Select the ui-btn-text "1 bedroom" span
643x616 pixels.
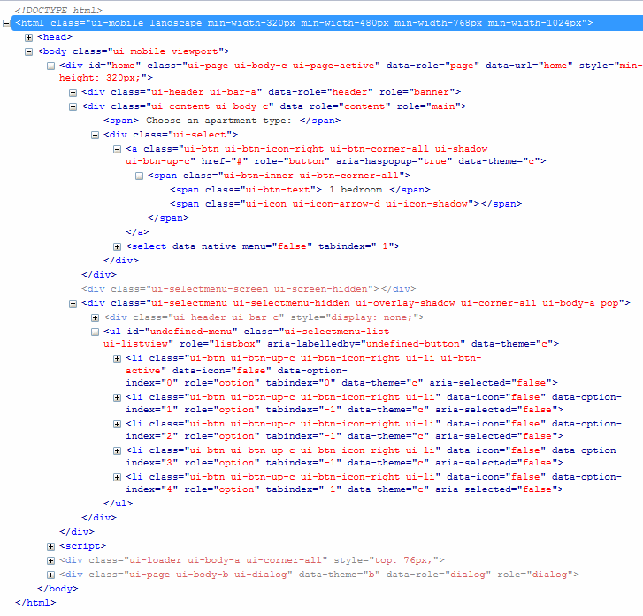[300, 190]
